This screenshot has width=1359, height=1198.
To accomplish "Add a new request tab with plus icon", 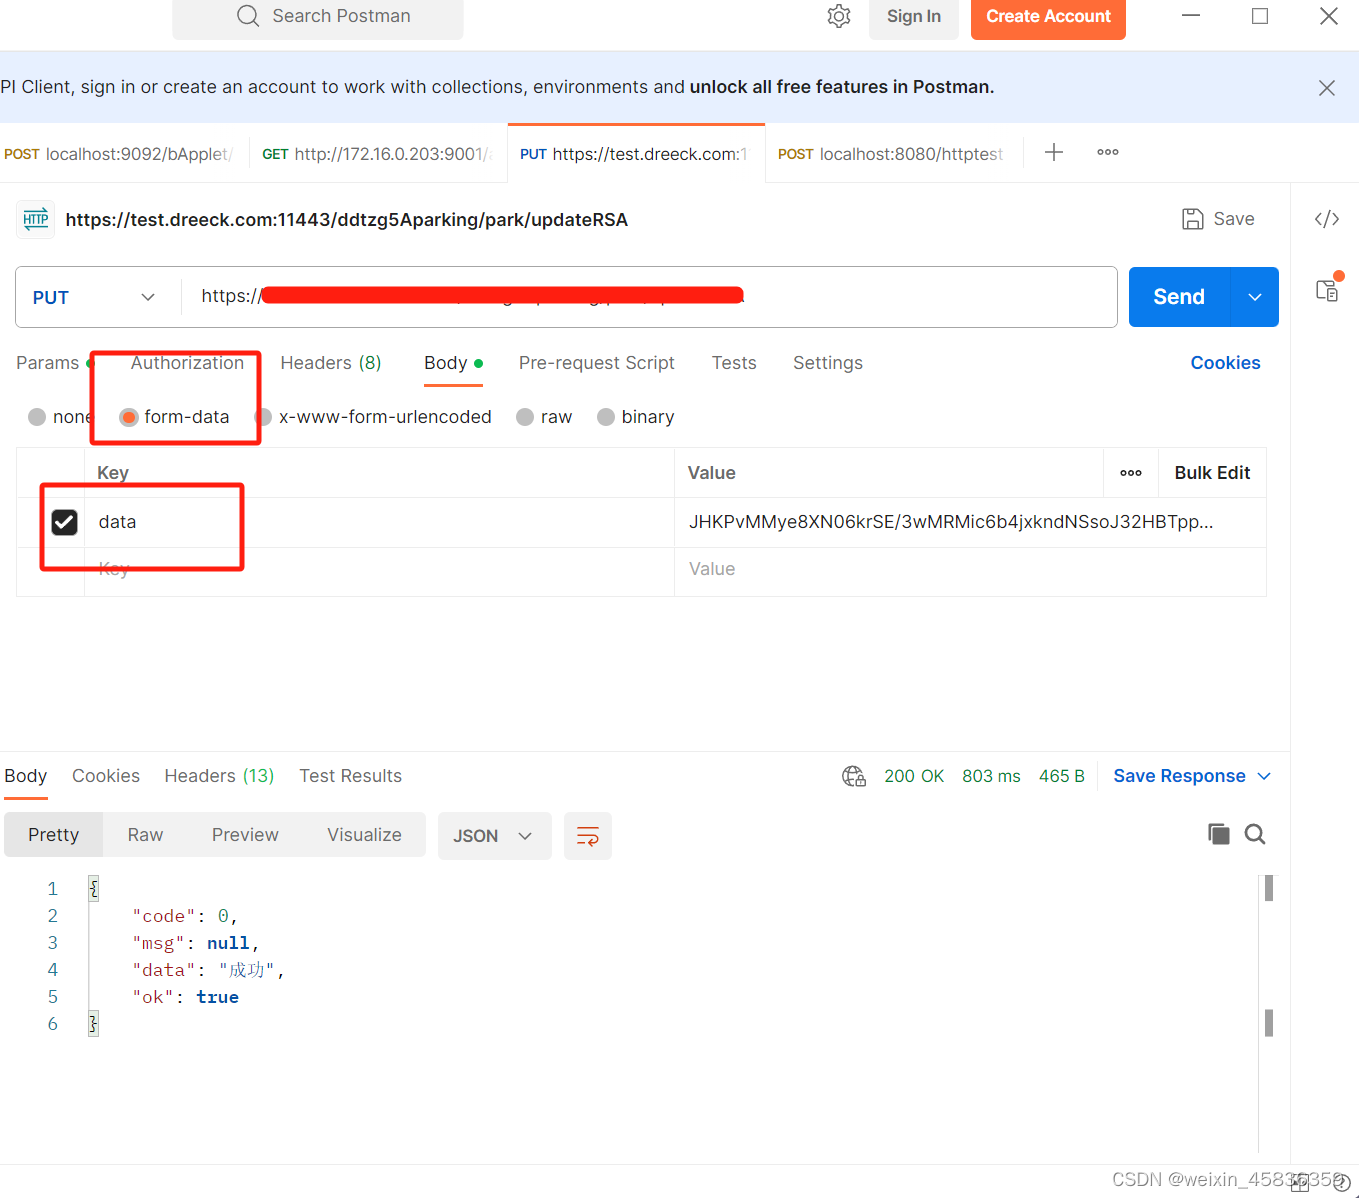I will (x=1054, y=152).
